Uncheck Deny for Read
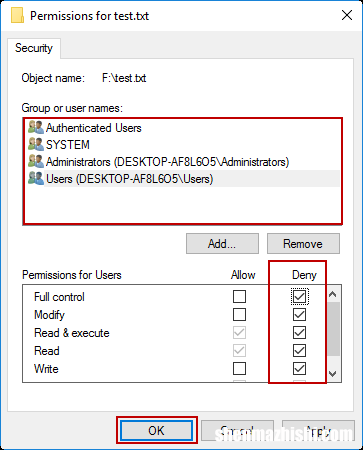 [299, 350]
